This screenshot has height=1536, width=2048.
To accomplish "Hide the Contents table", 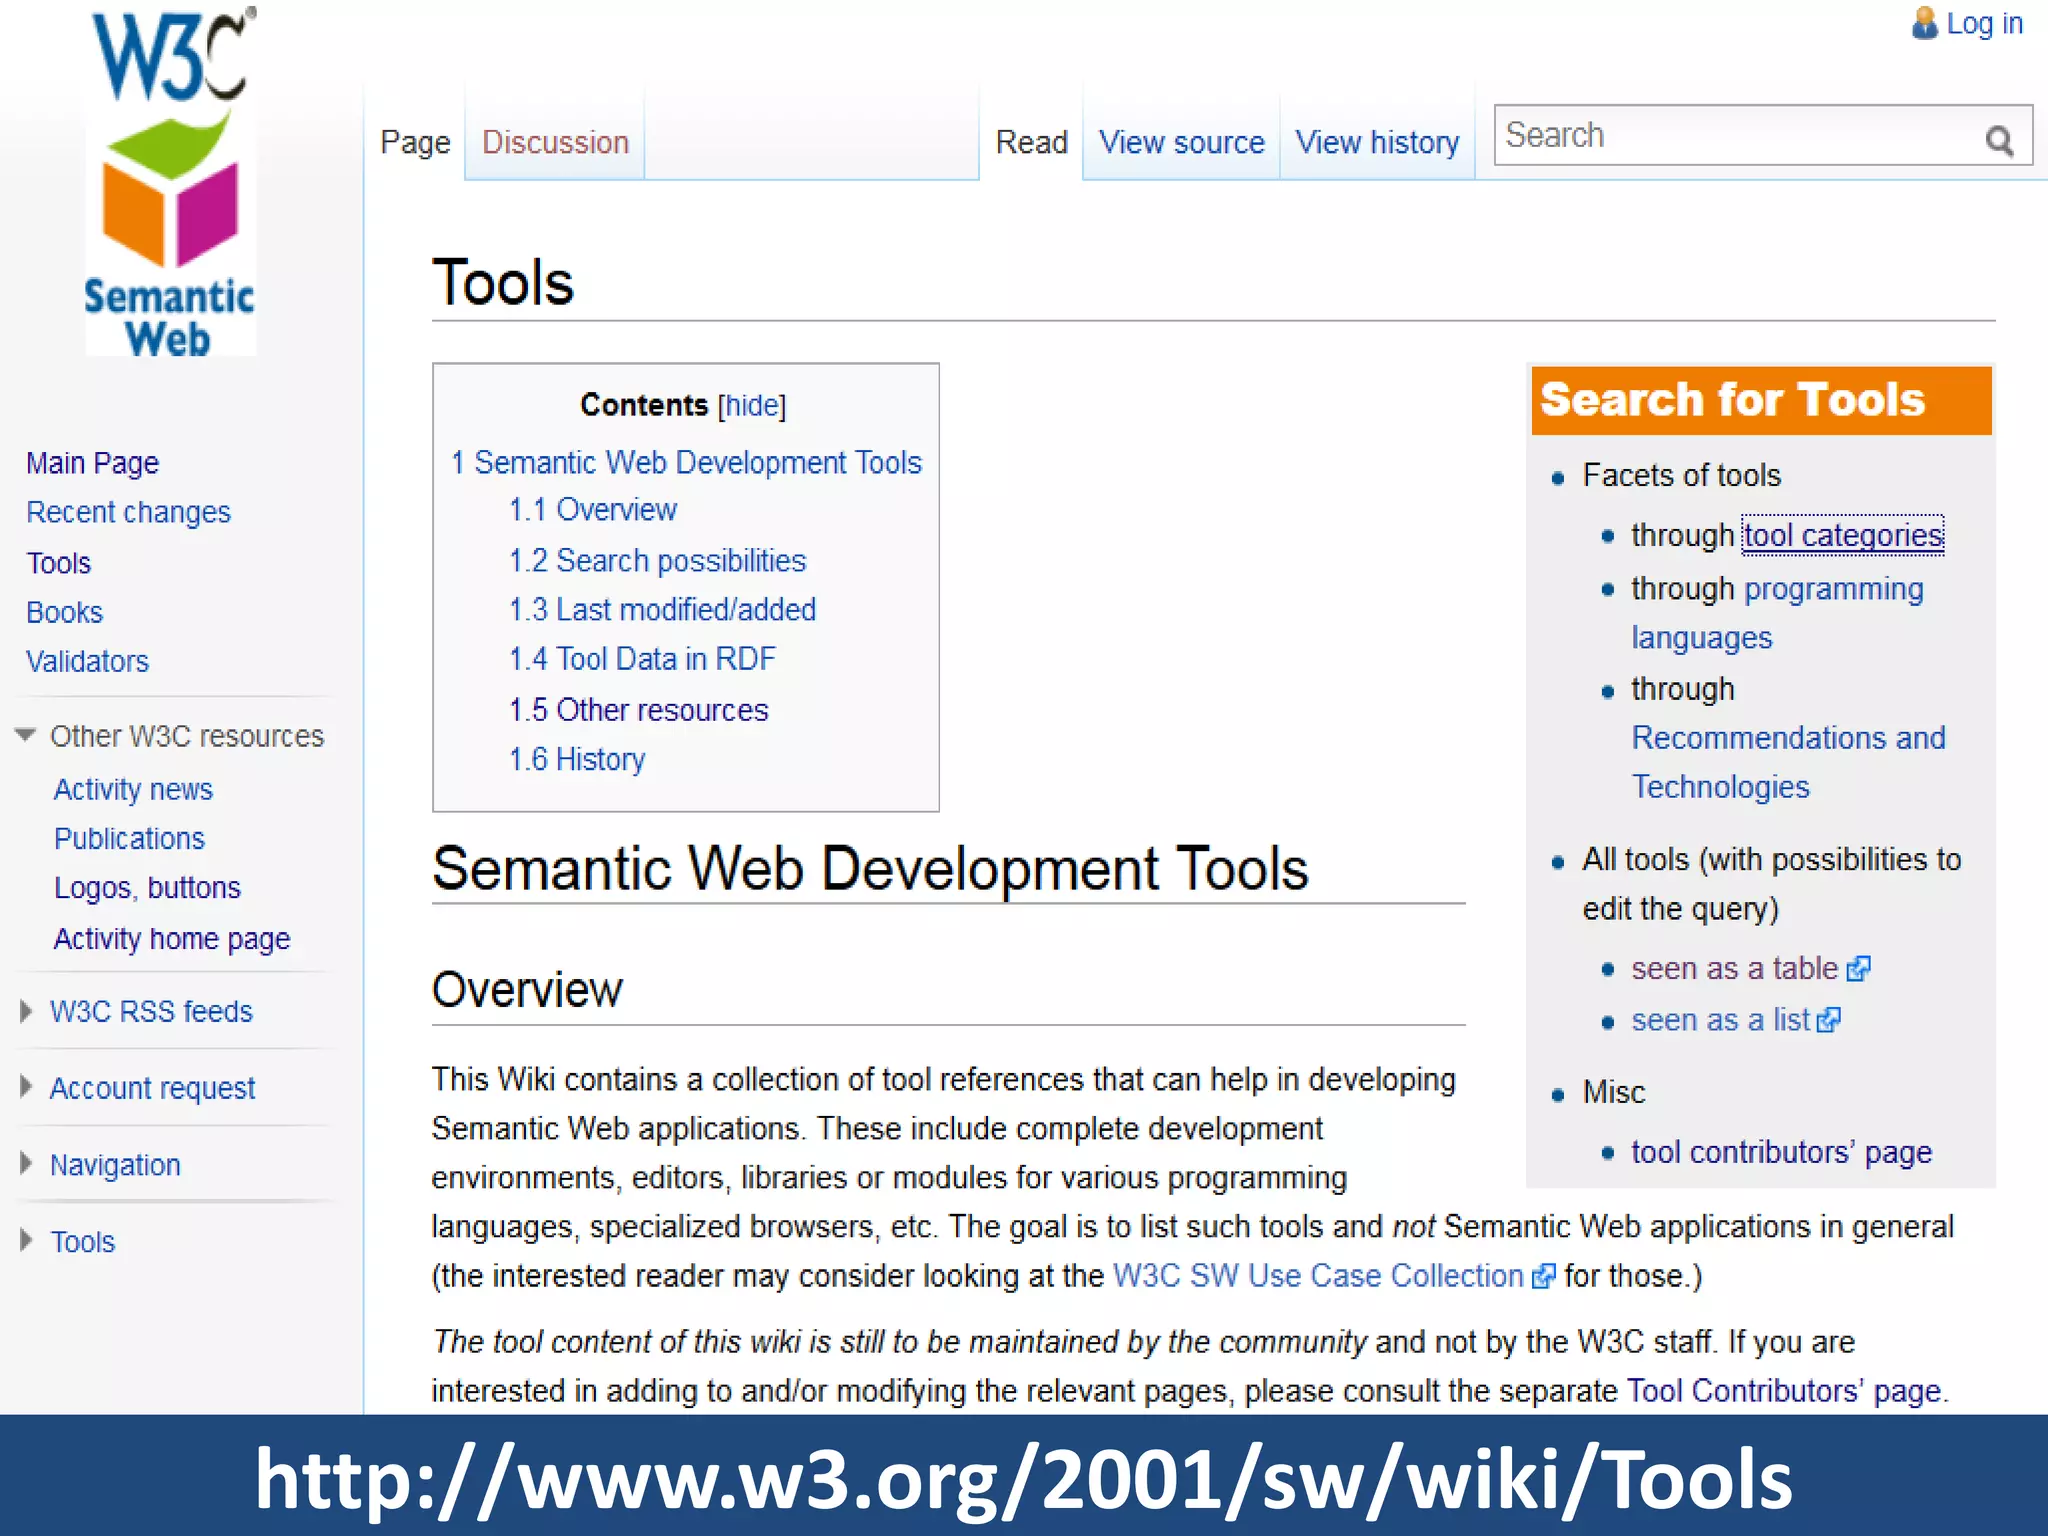I will 751,405.
